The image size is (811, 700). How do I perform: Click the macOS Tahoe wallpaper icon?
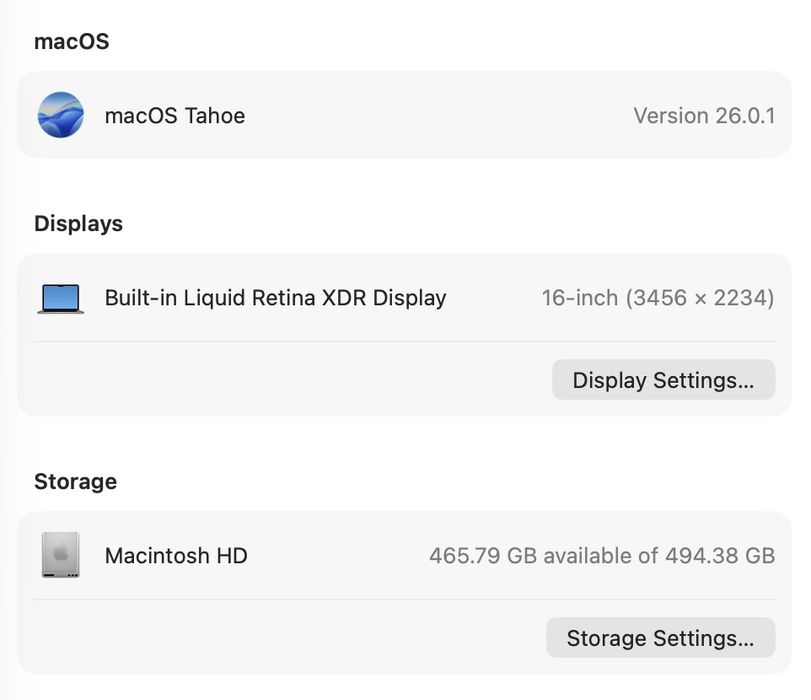60,115
